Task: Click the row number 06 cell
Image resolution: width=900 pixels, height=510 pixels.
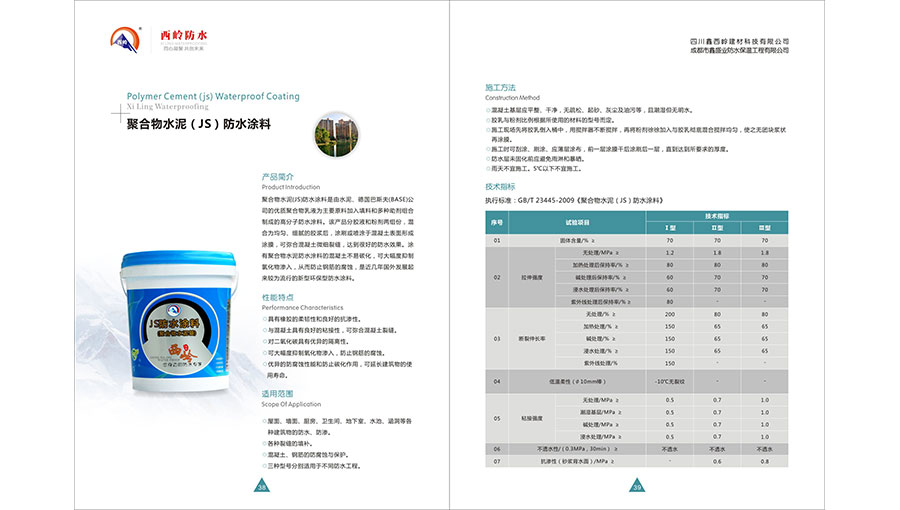Action: [x=497, y=449]
